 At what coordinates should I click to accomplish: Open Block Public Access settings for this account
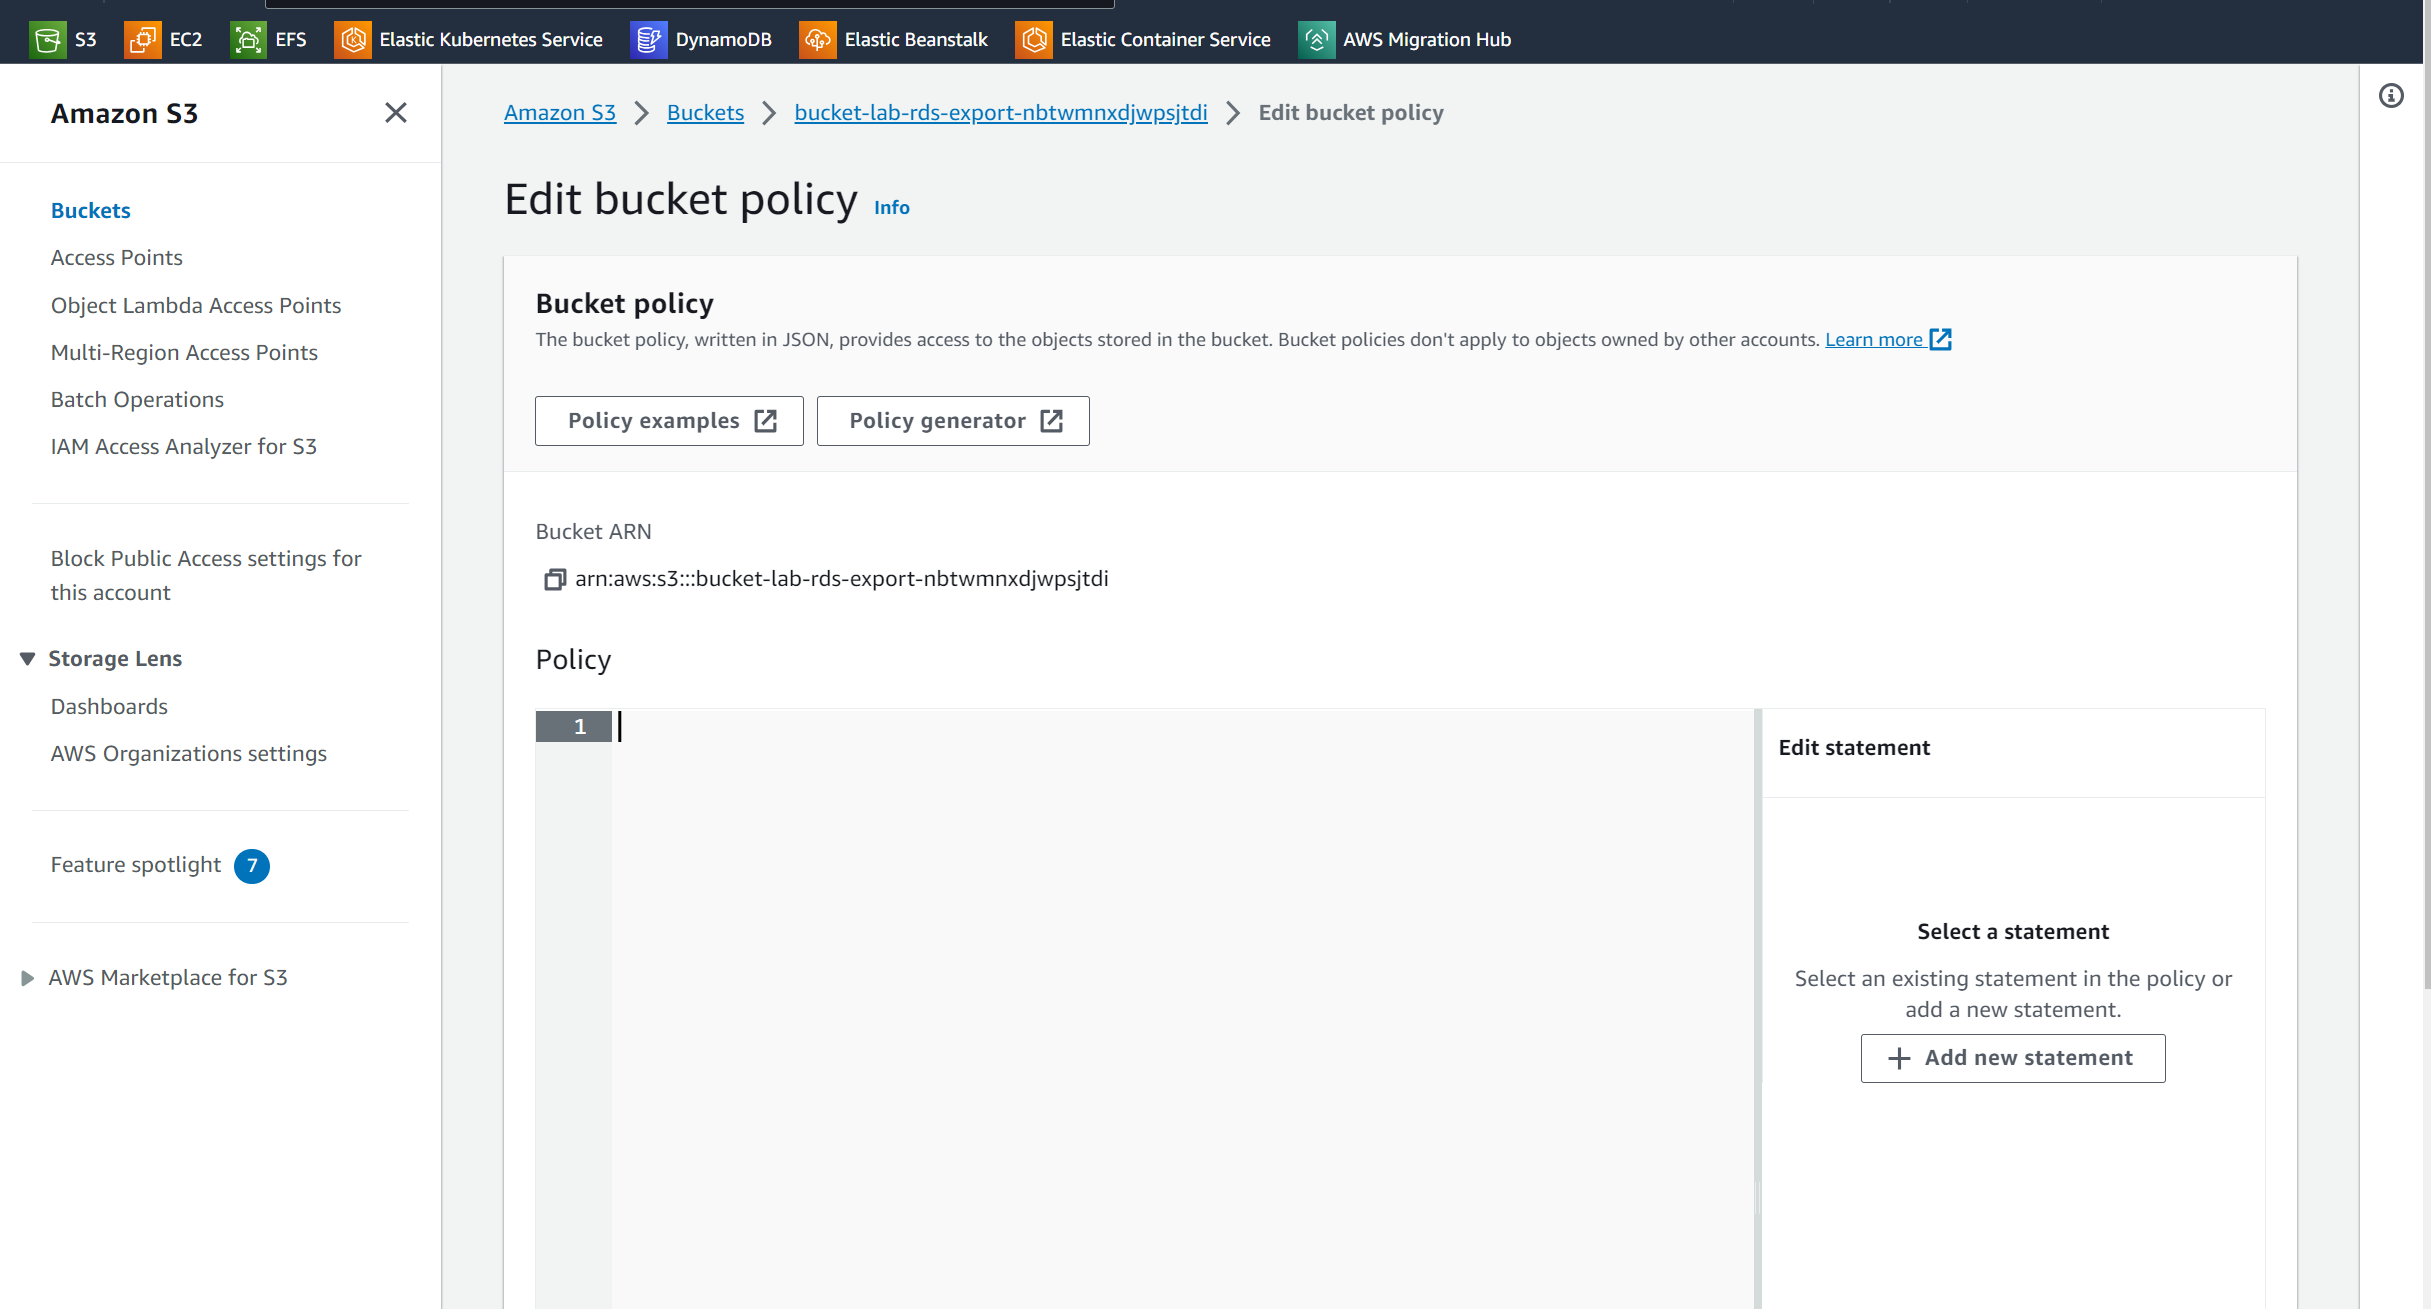pos(206,575)
